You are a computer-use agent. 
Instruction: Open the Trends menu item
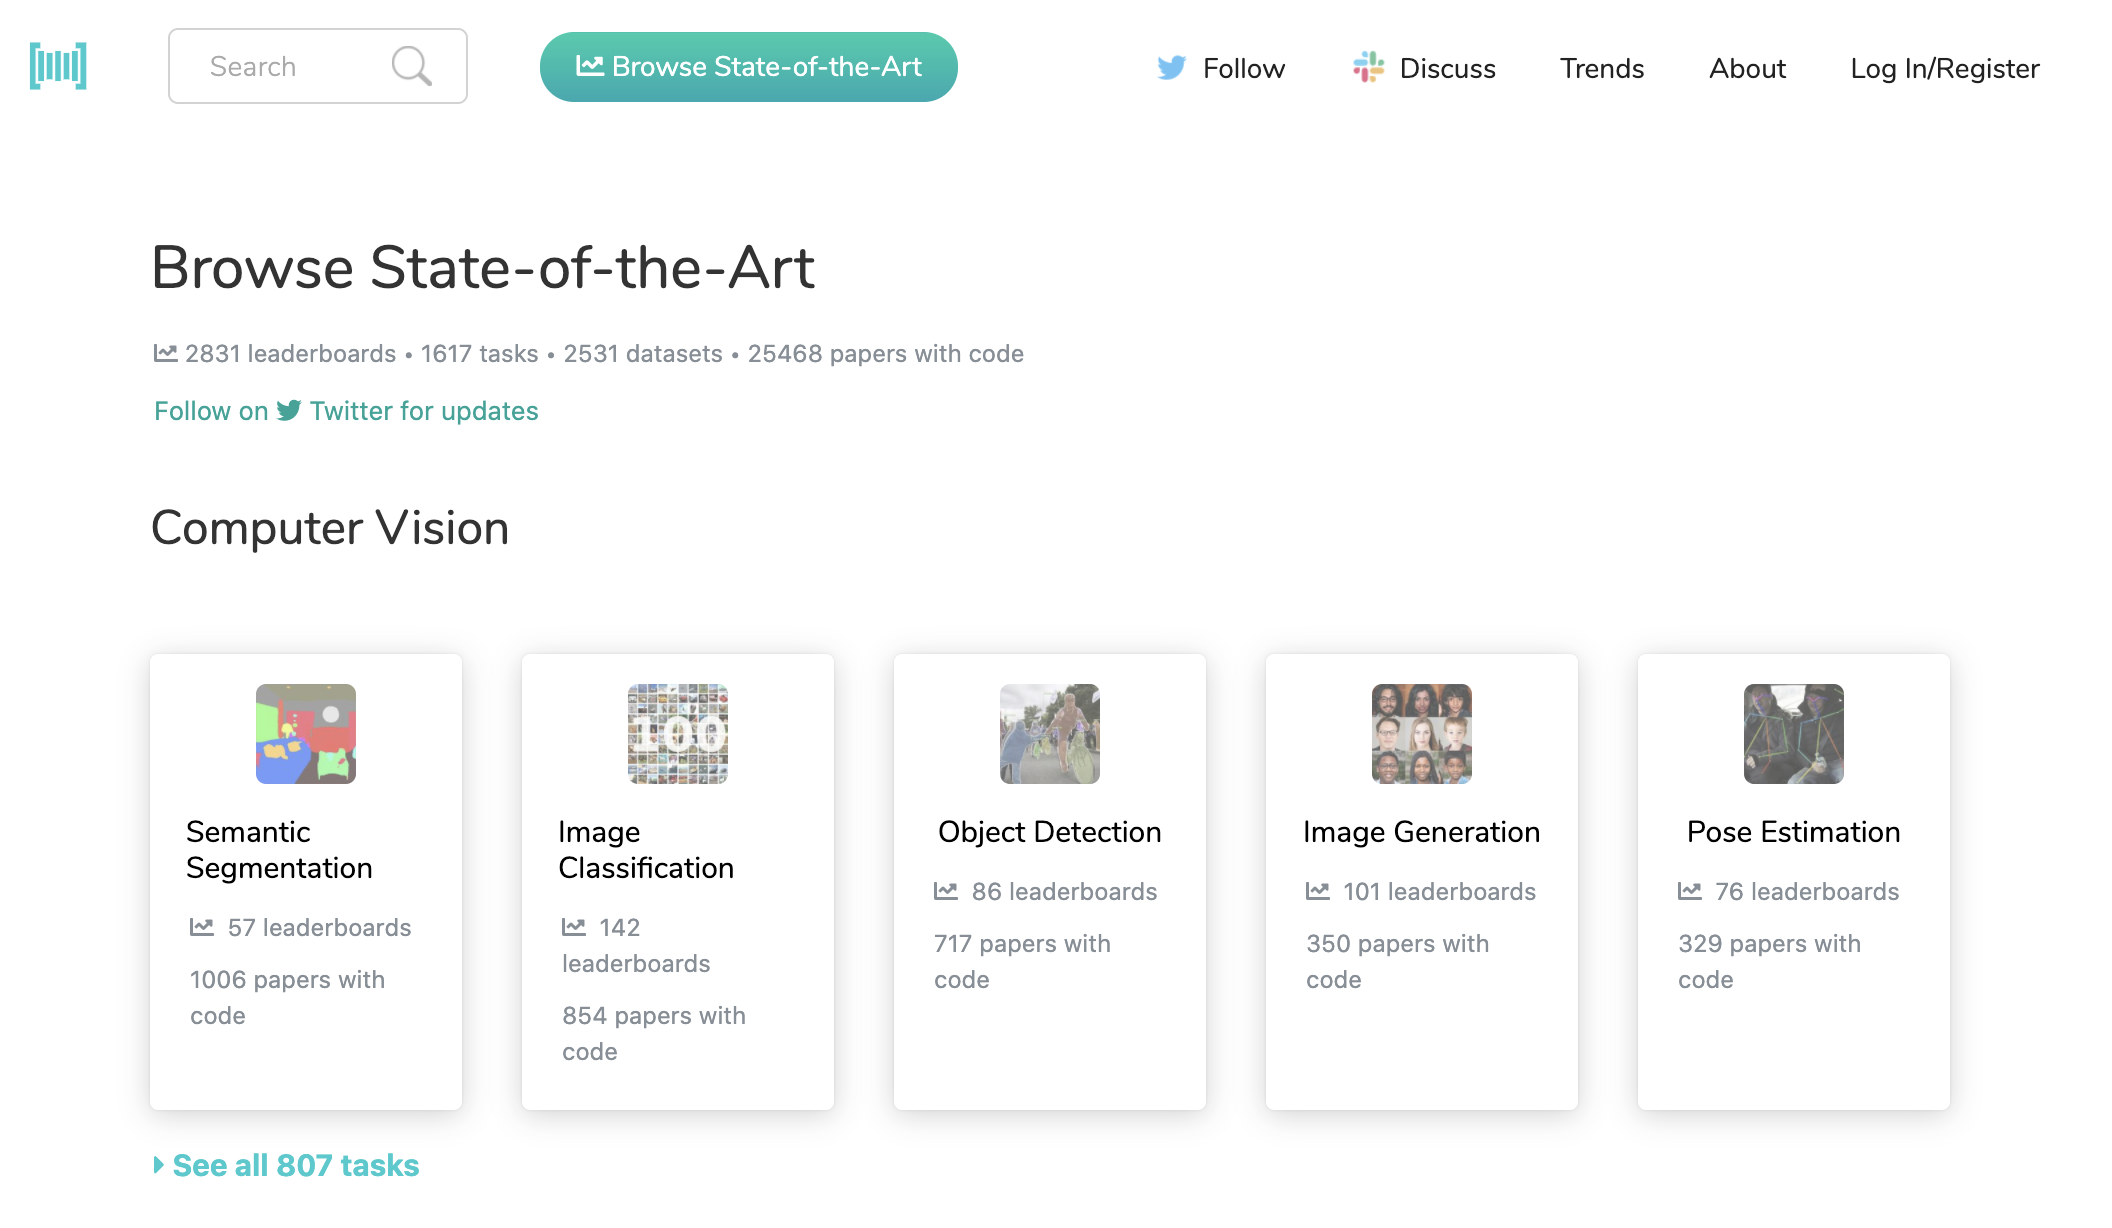(x=1602, y=68)
